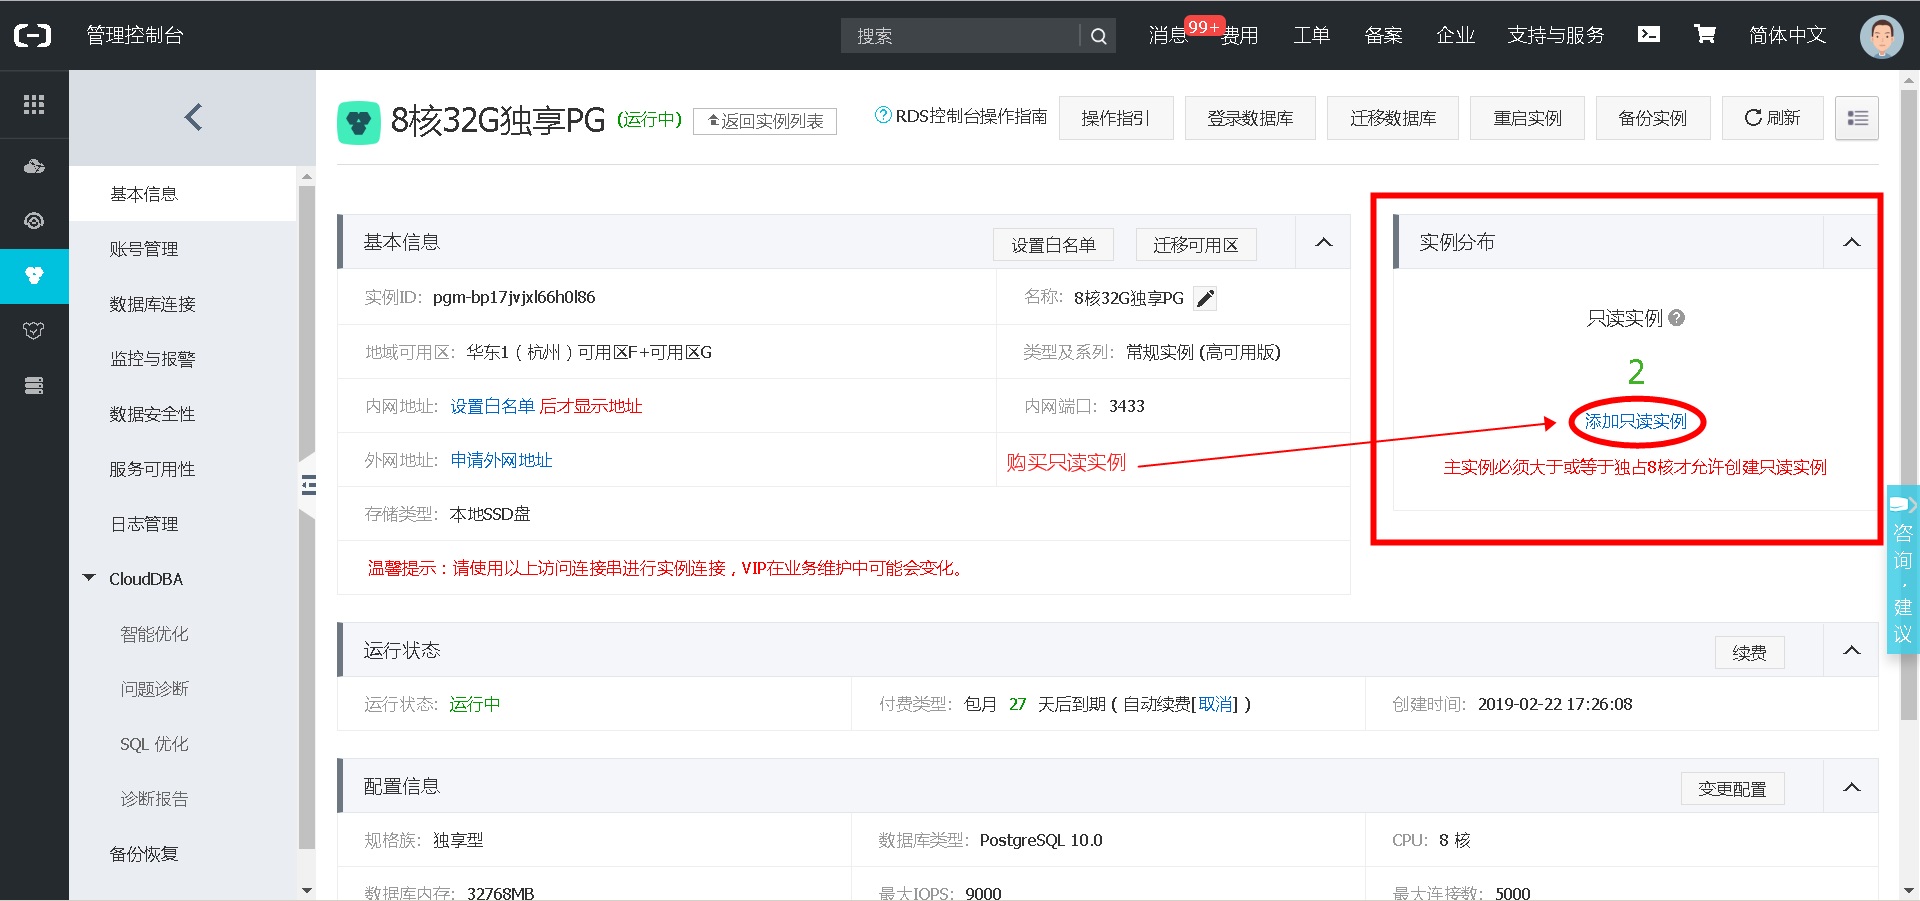1920x901 pixels.
Task: Collapse the 基本信息 panel
Action: [1324, 242]
